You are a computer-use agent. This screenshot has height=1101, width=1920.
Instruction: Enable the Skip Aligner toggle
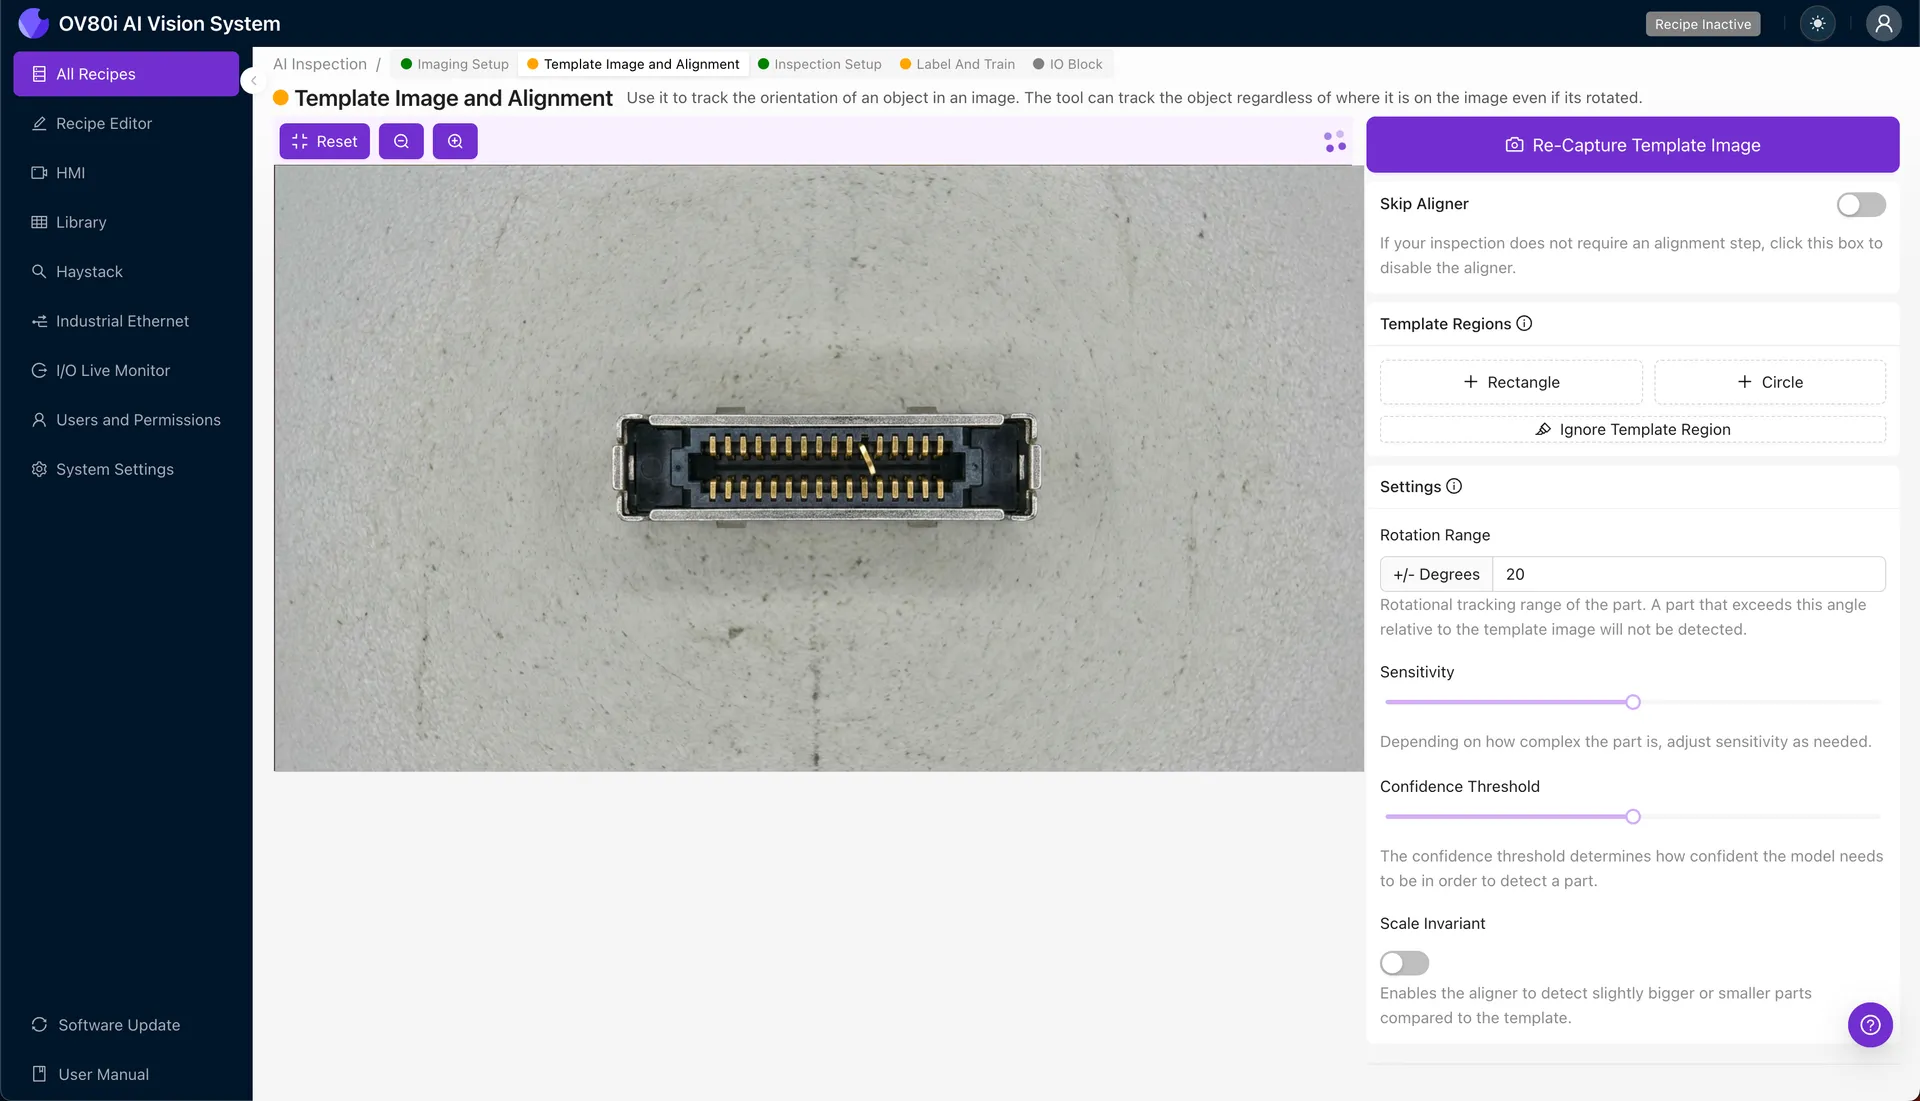(1860, 204)
